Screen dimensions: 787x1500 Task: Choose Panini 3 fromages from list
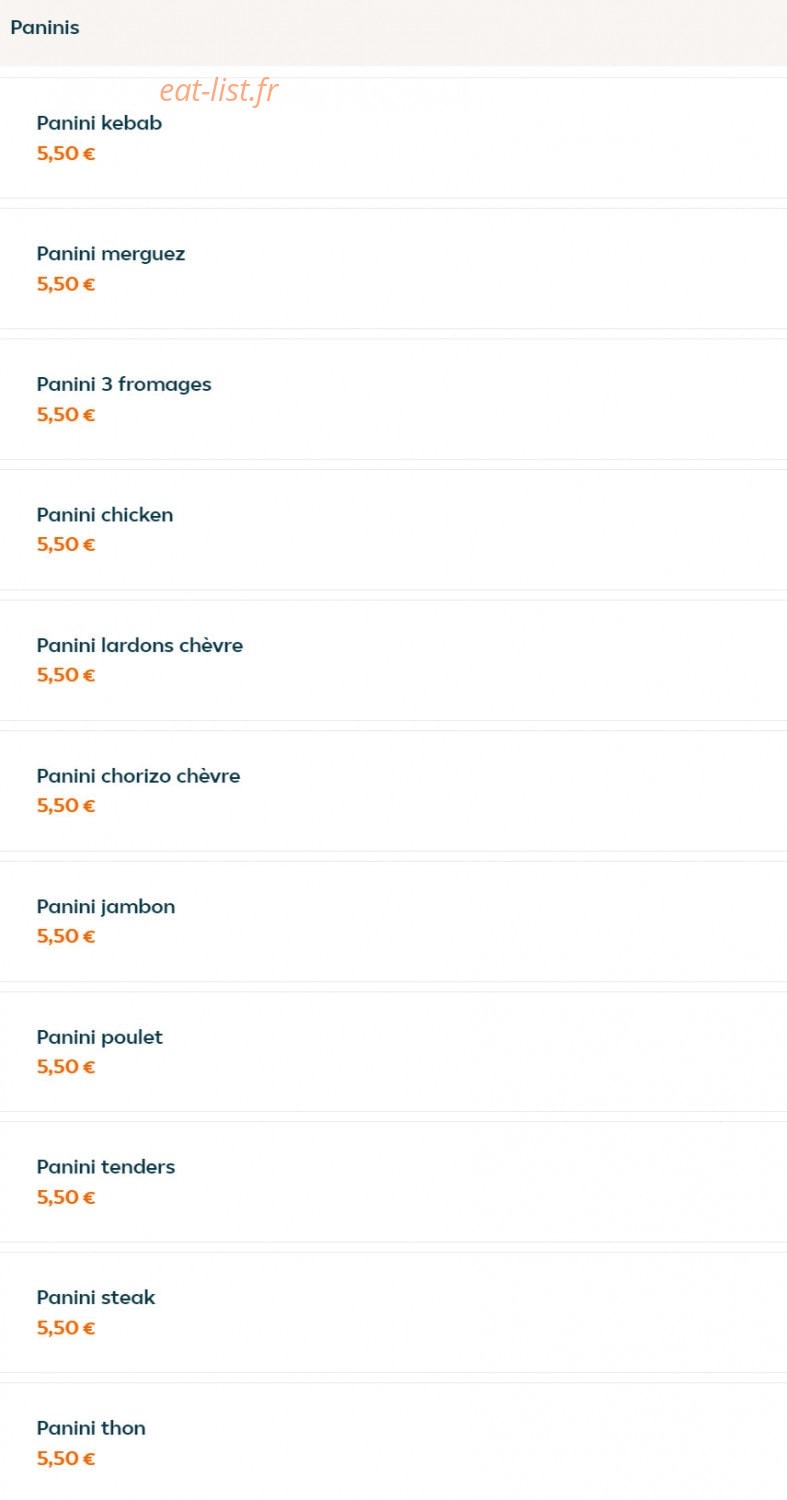click(x=393, y=399)
